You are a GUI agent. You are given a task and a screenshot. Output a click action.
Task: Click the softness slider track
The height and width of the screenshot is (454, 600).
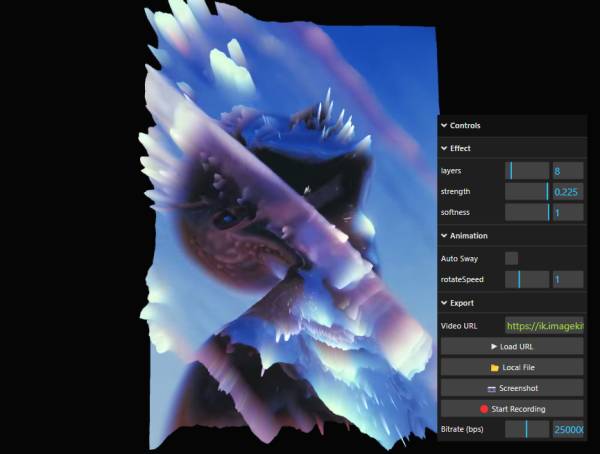coord(527,213)
